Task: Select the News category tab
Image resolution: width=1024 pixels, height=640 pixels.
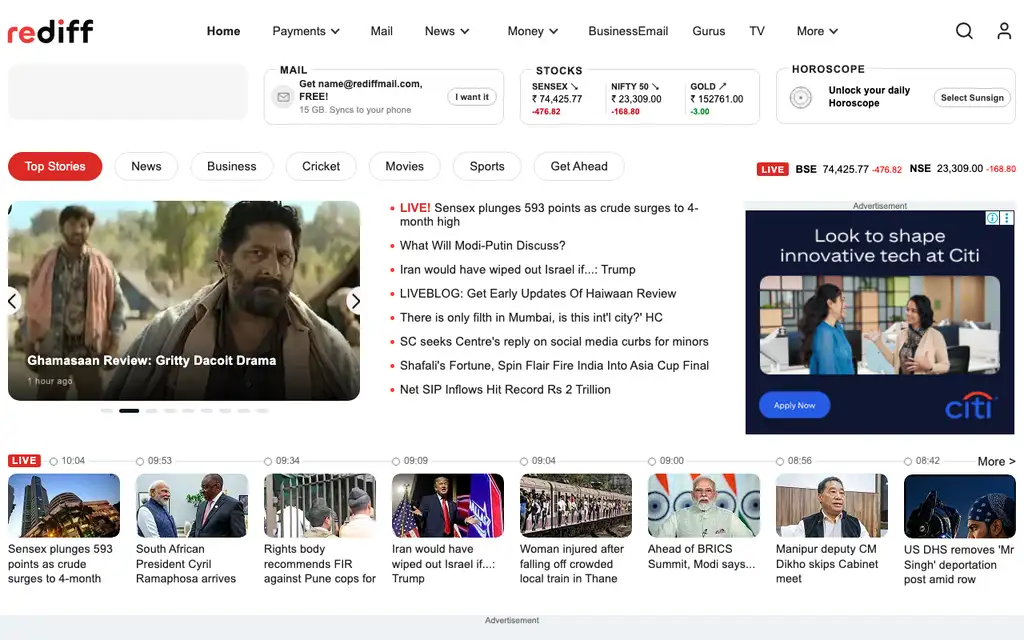Action: [146, 167]
